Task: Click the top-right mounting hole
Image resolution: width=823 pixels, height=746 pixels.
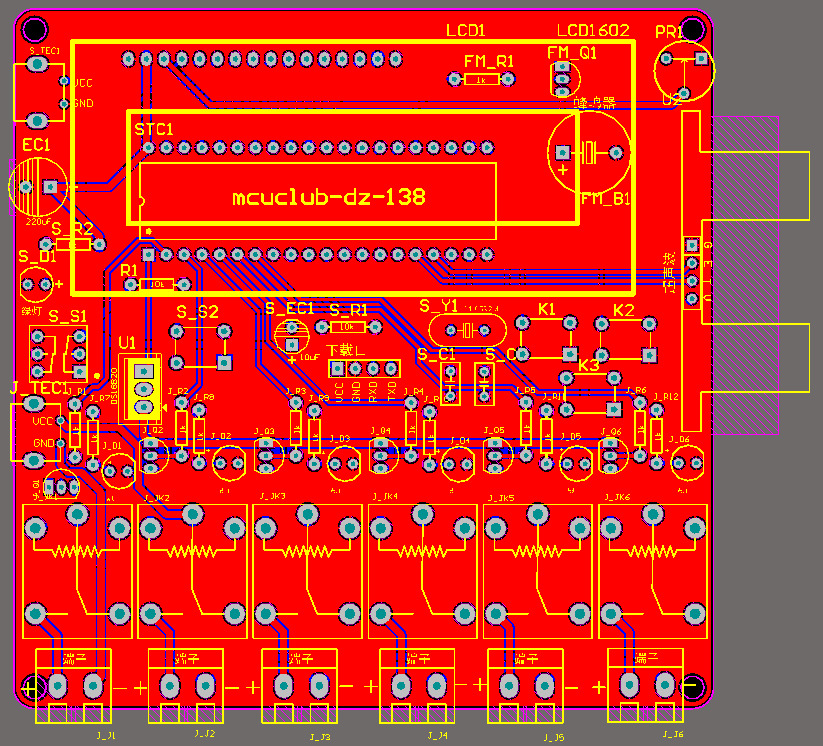Action: click(x=693, y=29)
